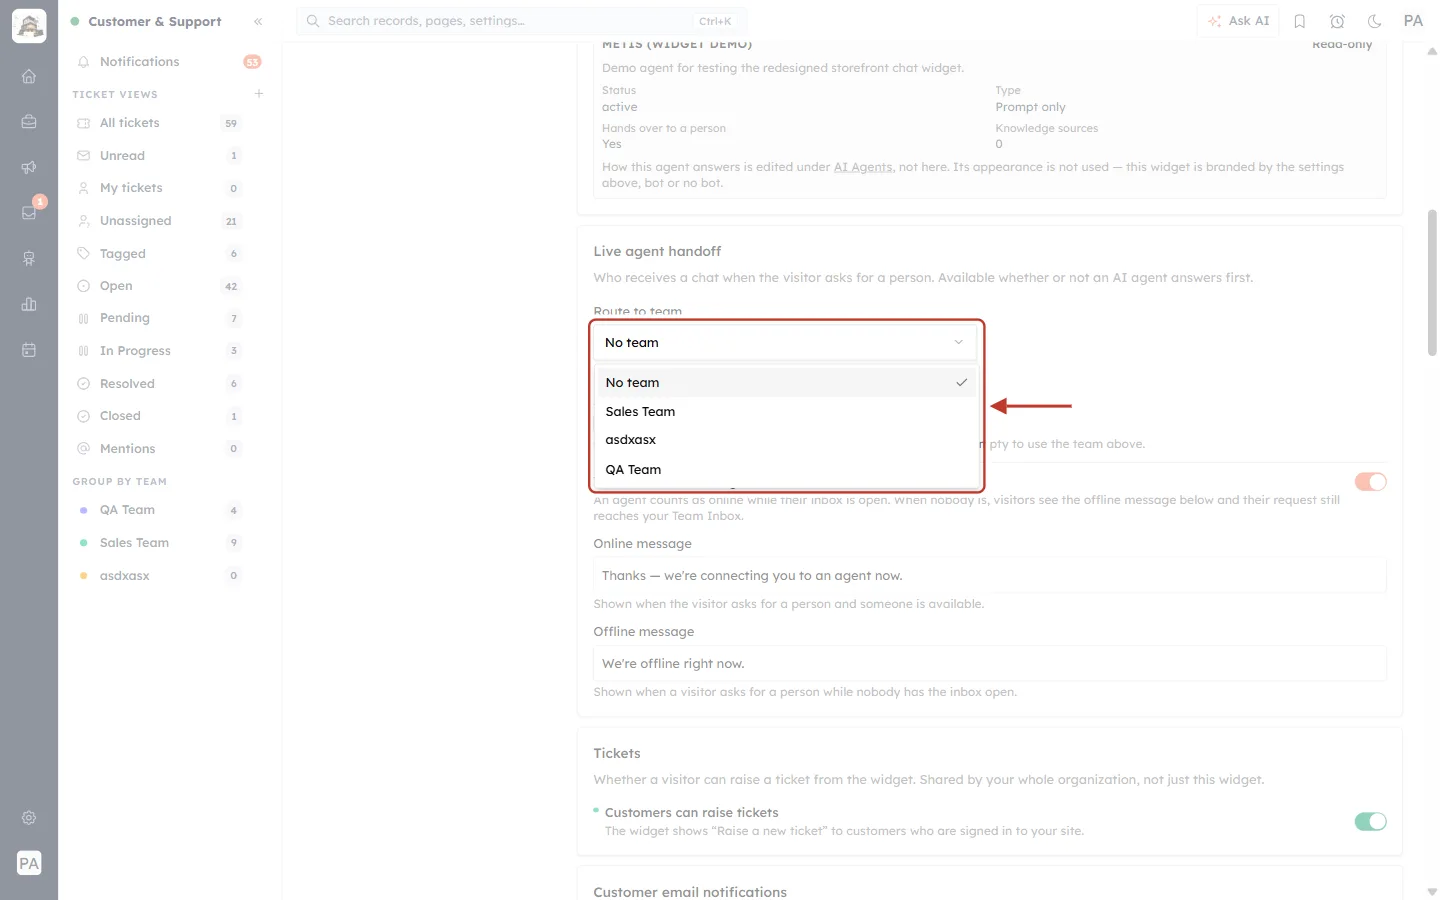Click the briefcase icon in the left rail
This screenshot has width=1440, height=900.
(x=29, y=122)
